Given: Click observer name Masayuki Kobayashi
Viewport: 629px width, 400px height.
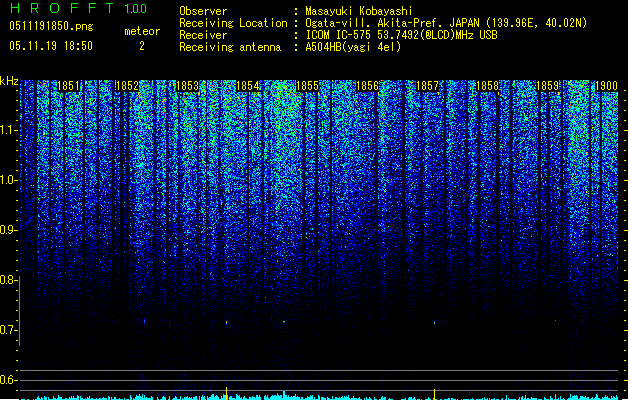Looking at the screenshot, I should point(359,11).
